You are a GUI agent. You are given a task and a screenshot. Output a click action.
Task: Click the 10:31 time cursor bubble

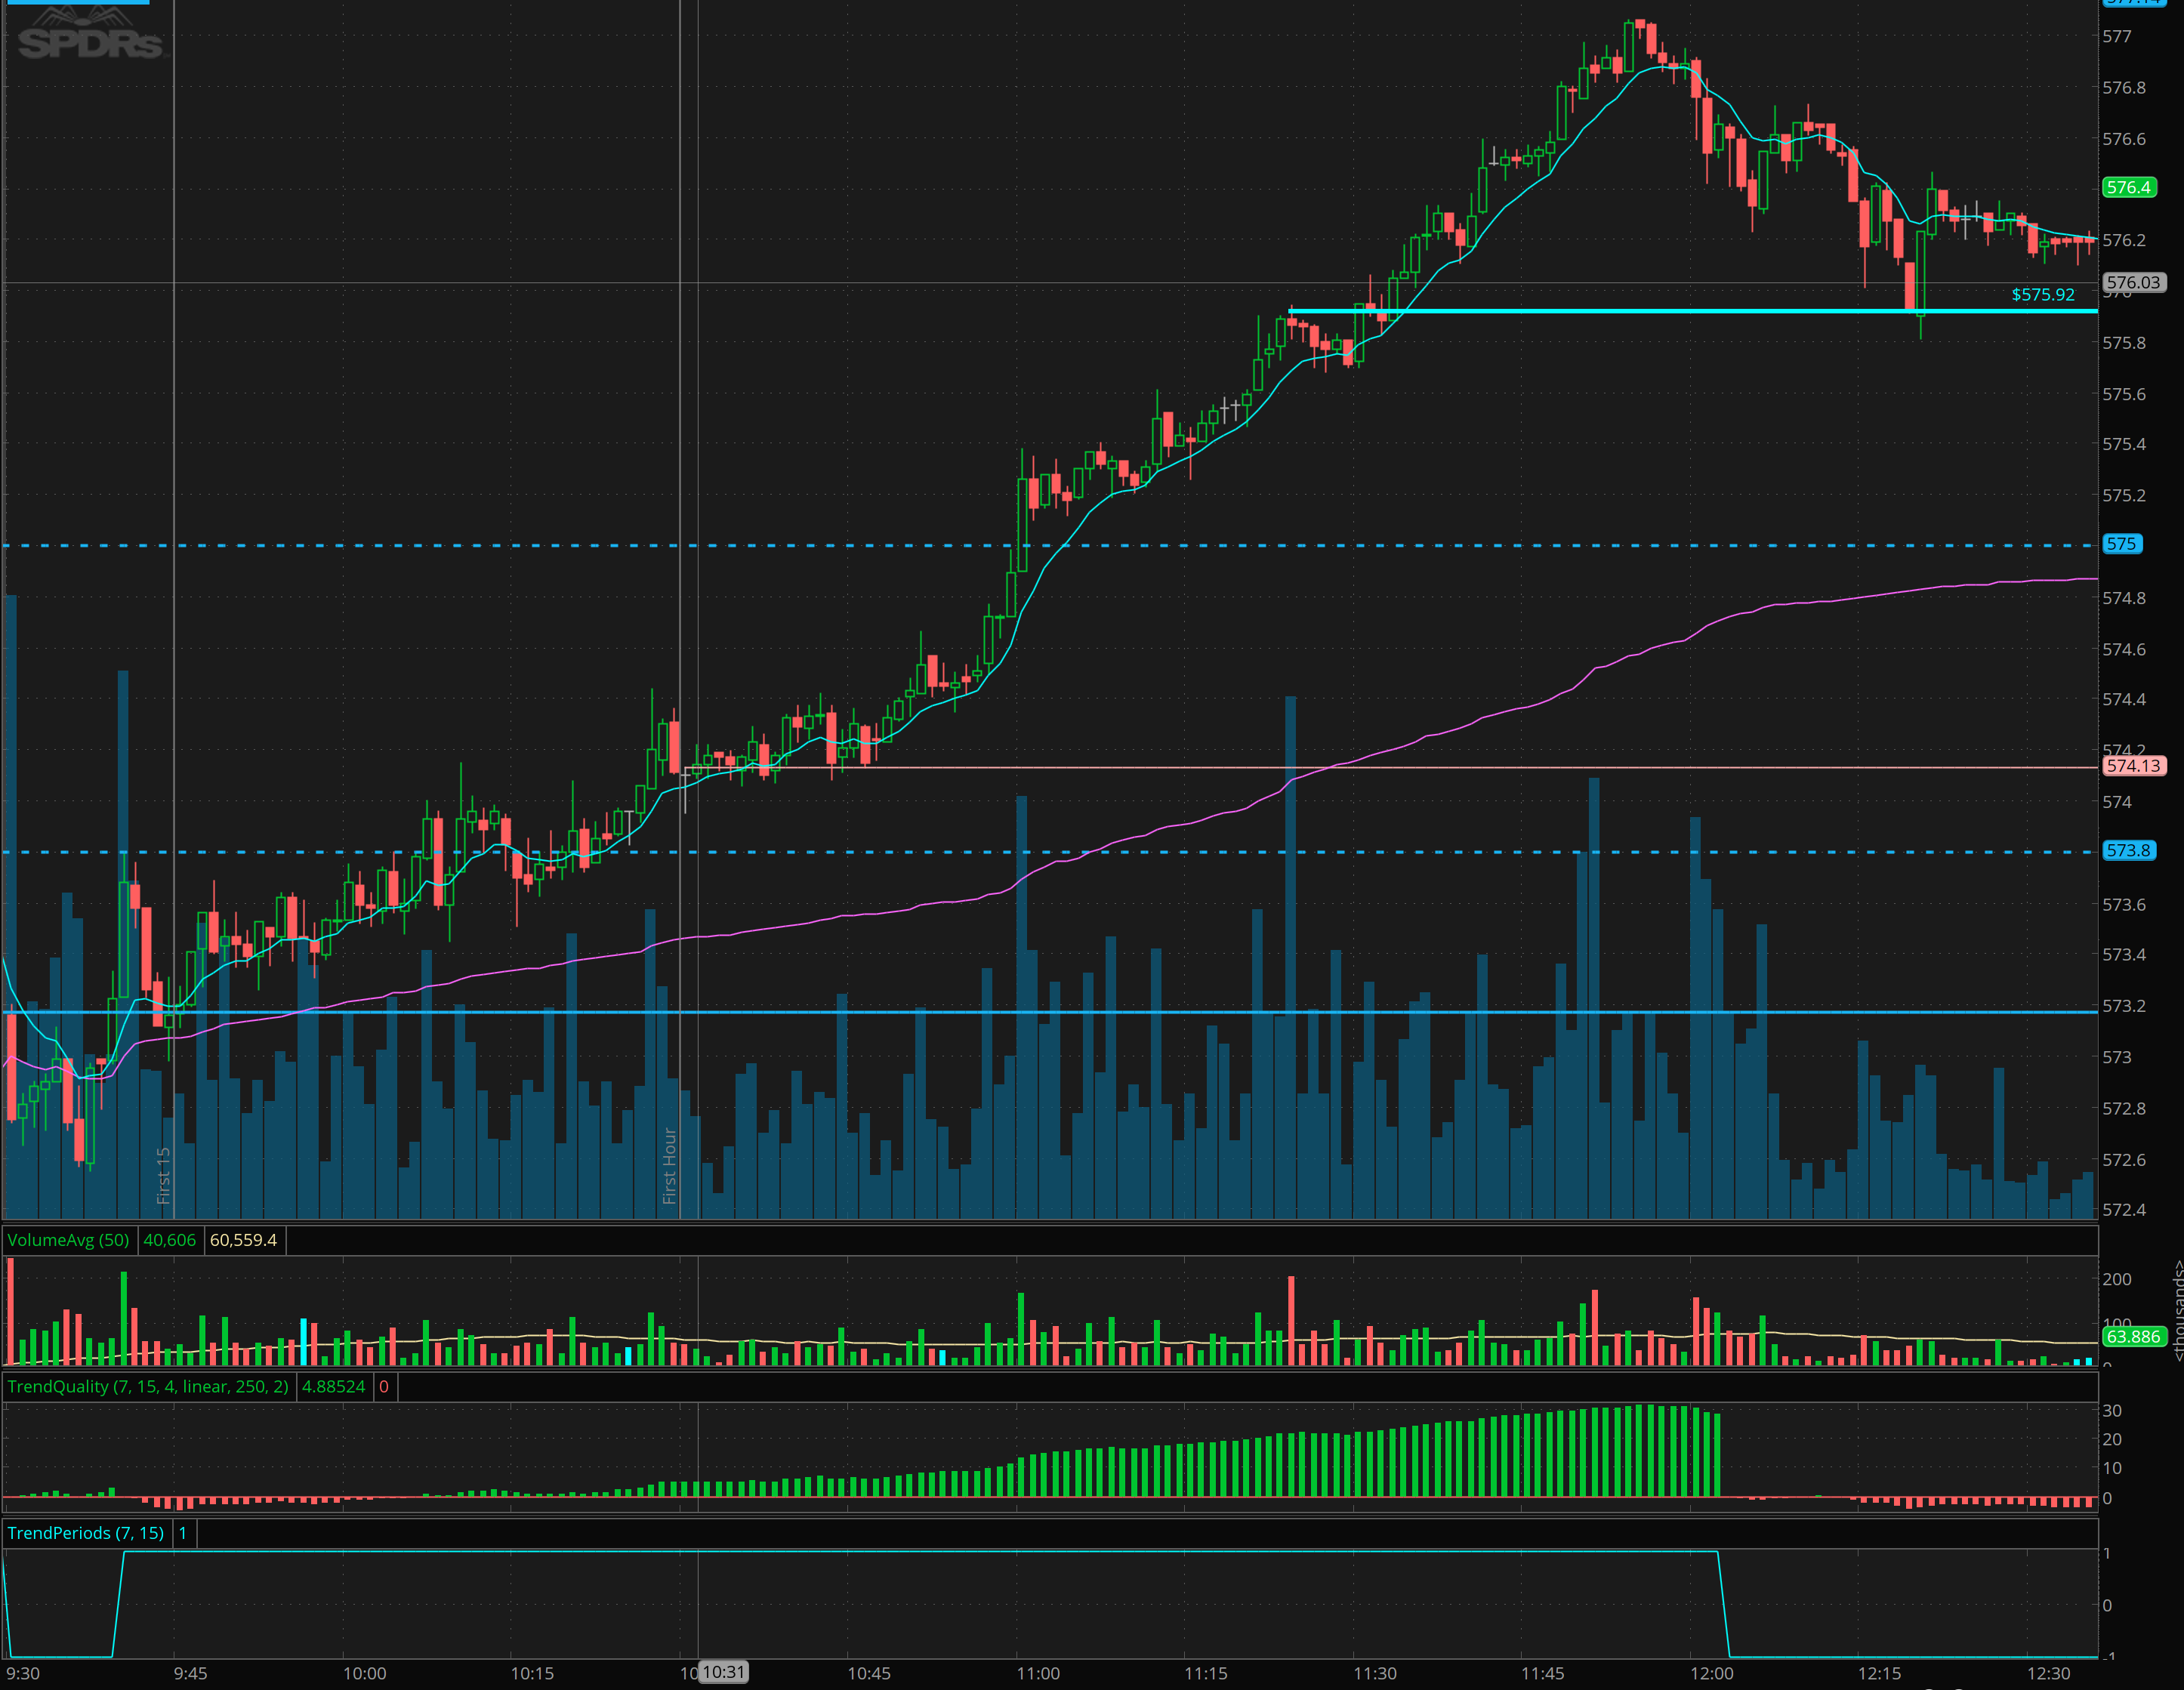pyautogui.click(x=723, y=1672)
